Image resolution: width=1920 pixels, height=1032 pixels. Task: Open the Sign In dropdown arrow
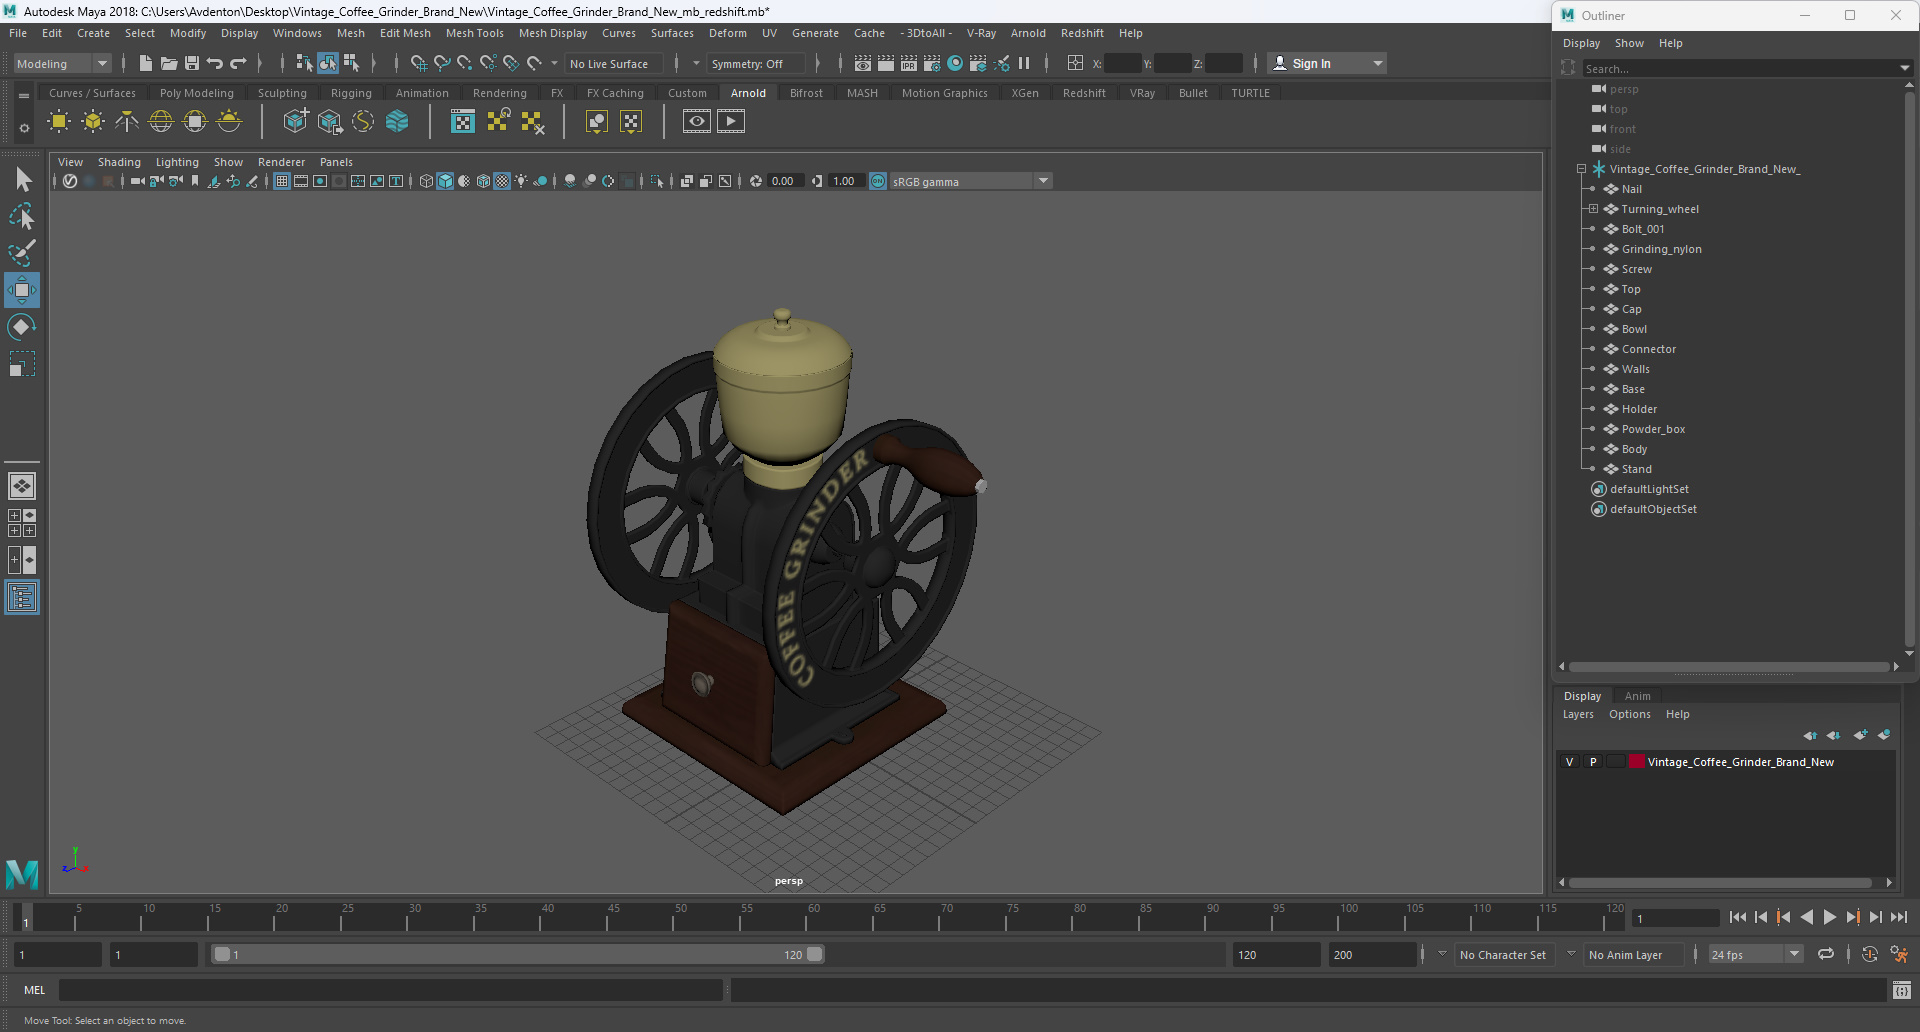tap(1377, 63)
